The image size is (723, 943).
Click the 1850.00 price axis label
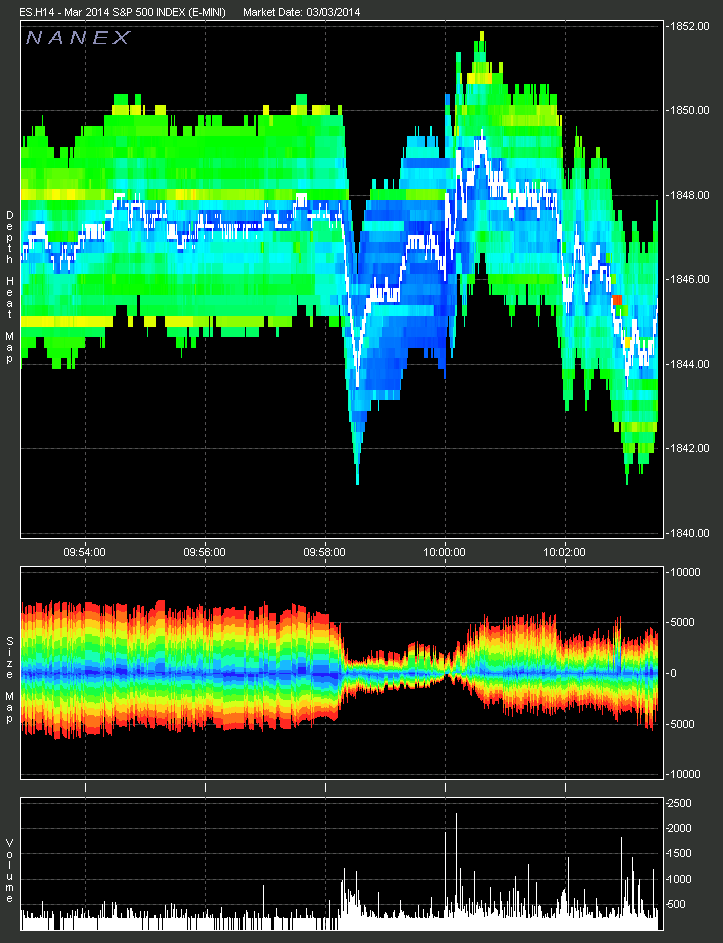[689, 110]
